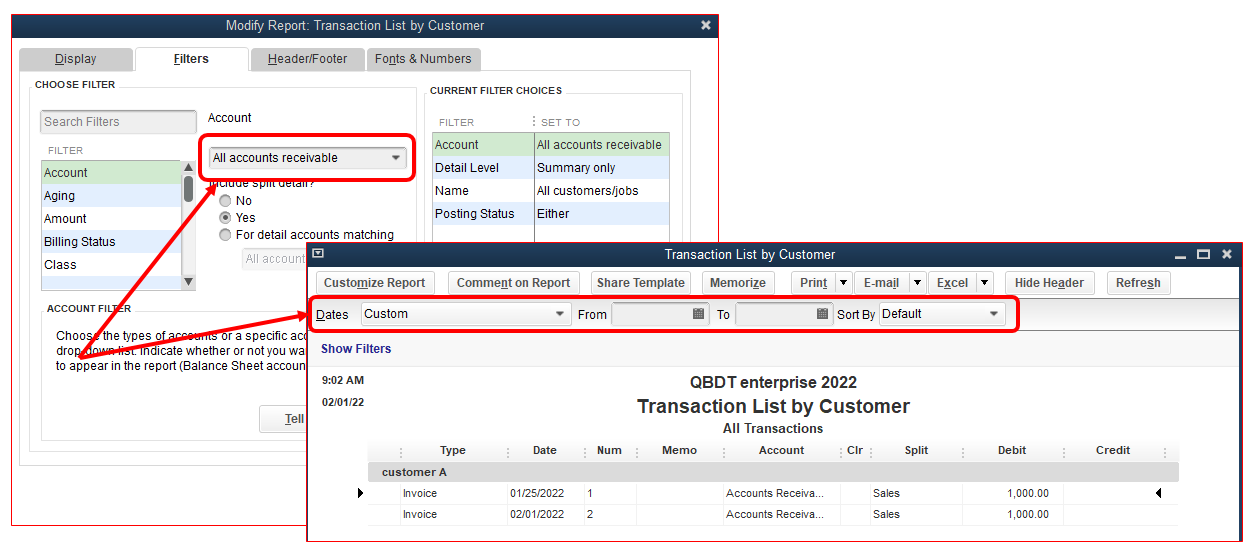
Task: Click the Credit column header
Action: [1113, 451]
